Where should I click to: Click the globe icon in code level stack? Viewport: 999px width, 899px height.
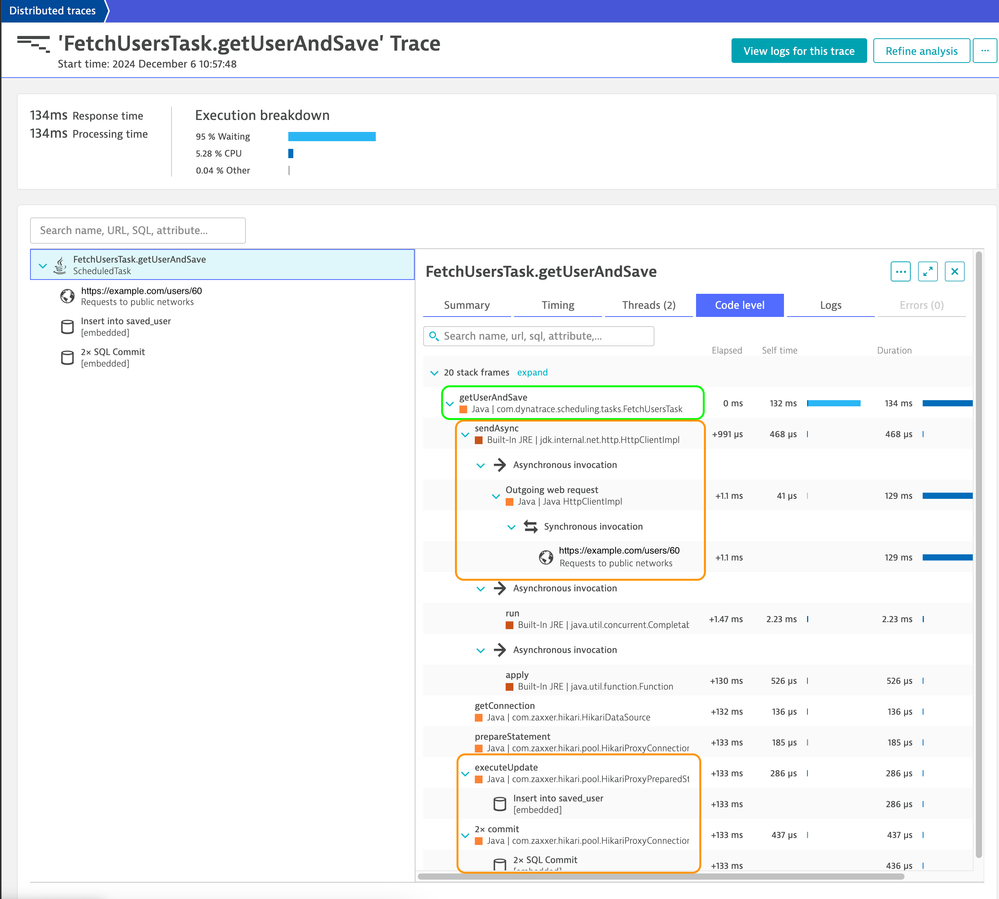pos(546,557)
